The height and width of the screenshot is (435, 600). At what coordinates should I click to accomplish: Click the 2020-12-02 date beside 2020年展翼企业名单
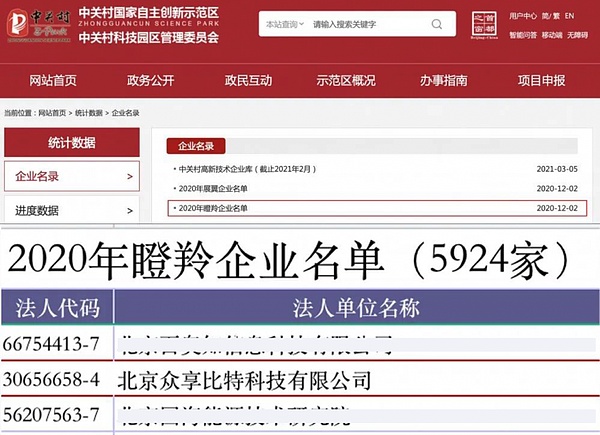(x=557, y=188)
